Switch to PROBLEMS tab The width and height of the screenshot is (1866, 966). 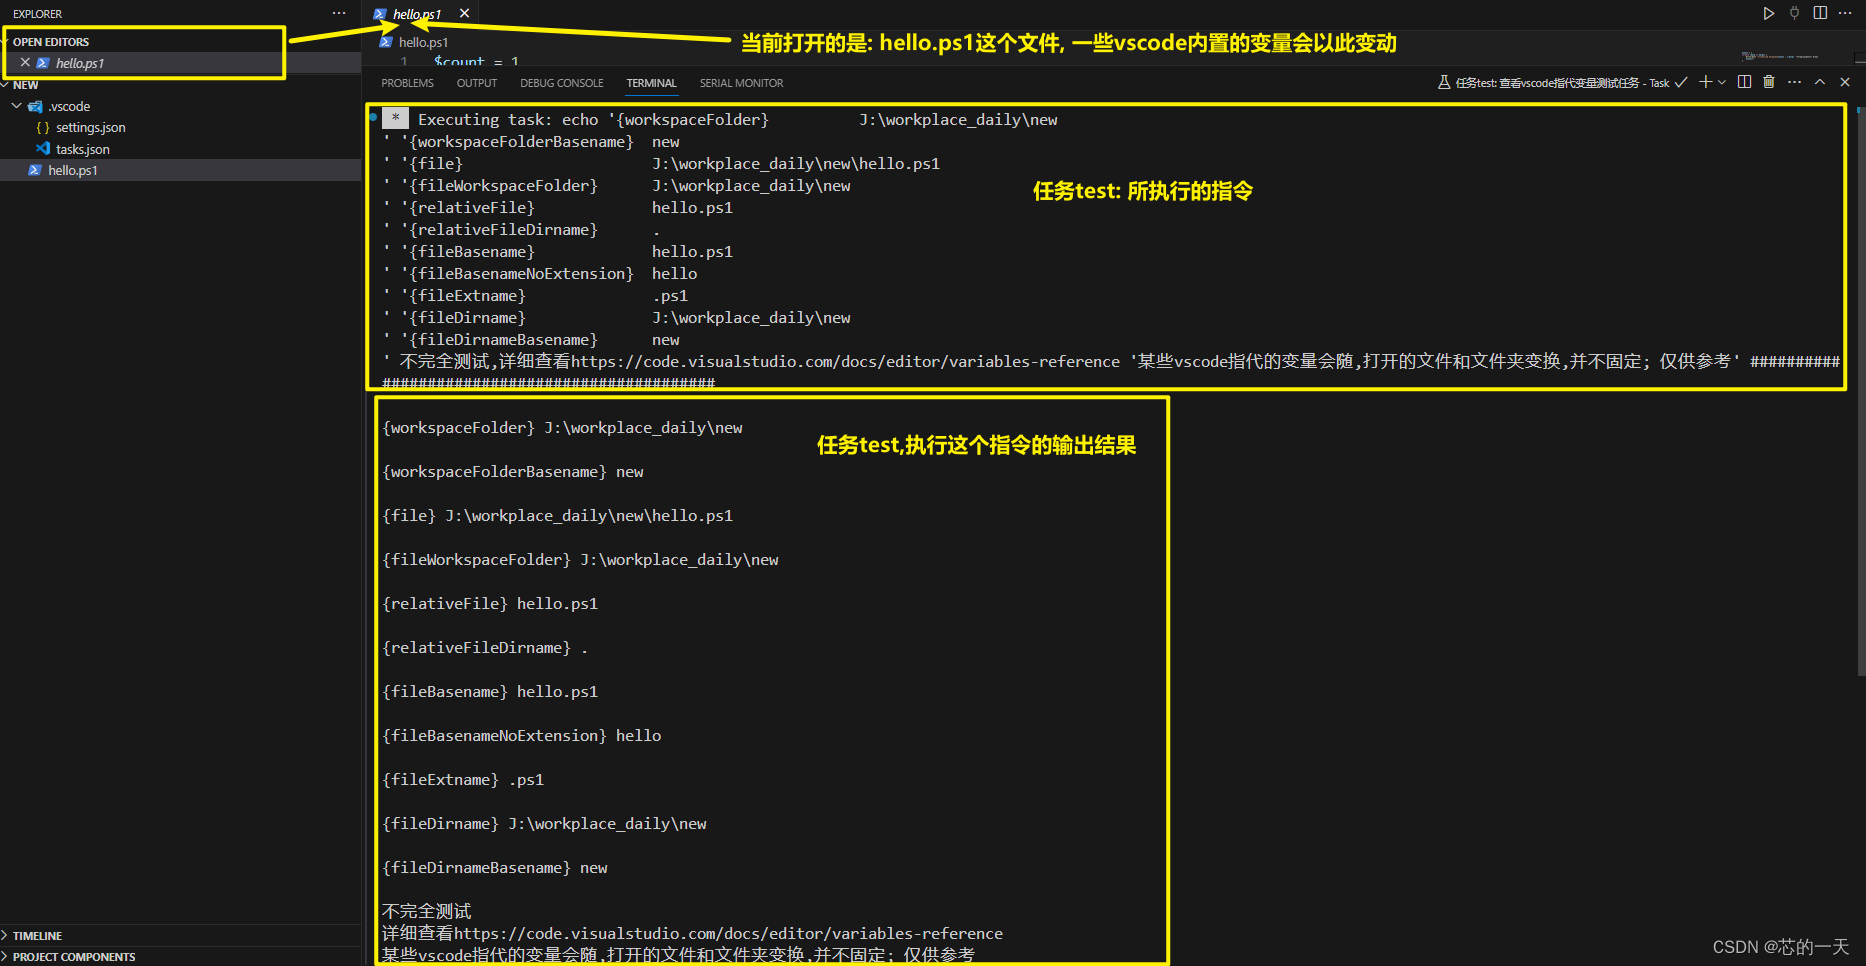(407, 83)
